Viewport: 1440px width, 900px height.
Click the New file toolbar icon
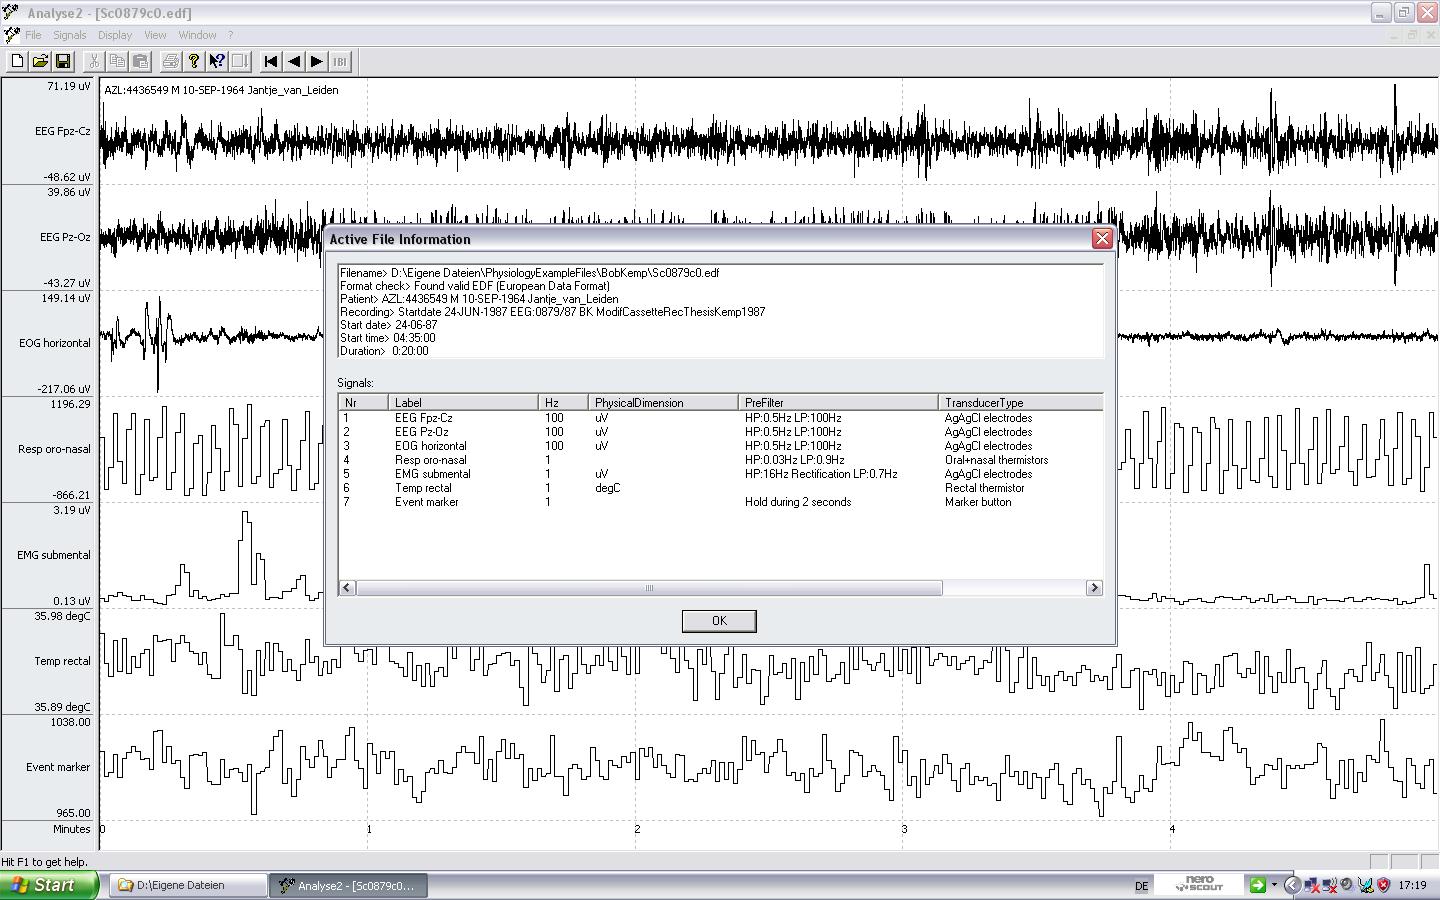tap(17, 61)
